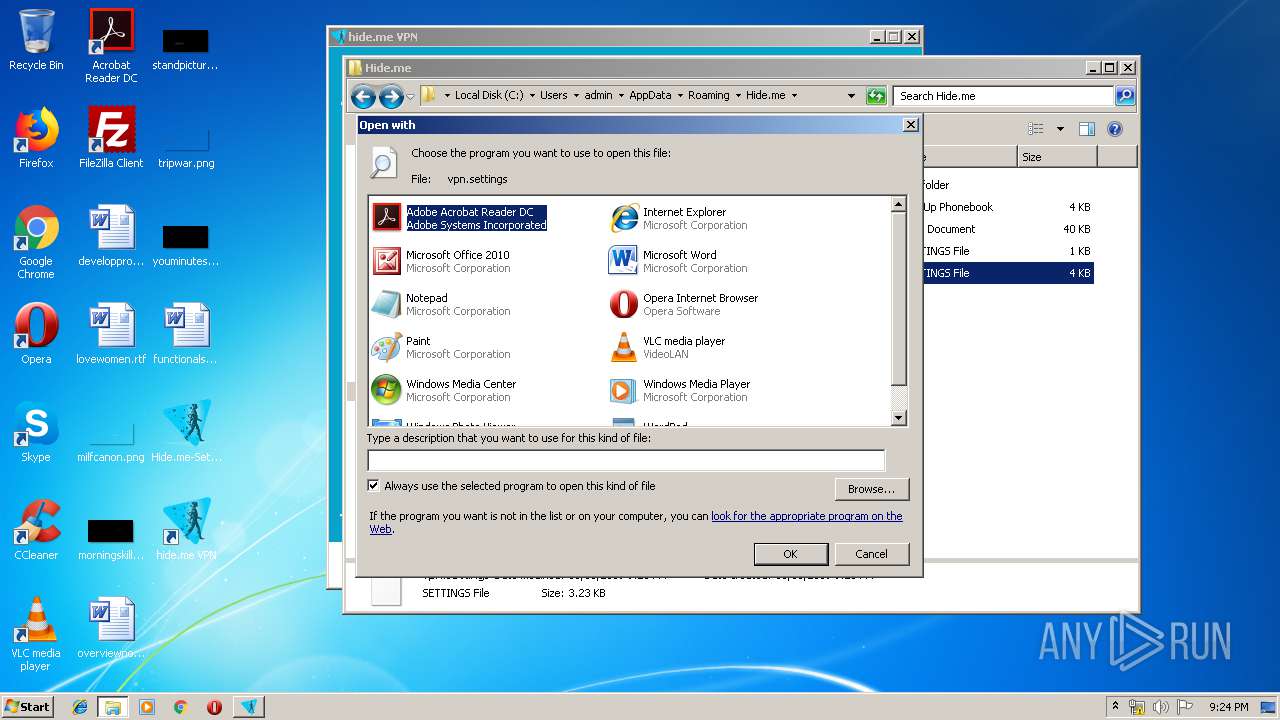This screenshot has height=720, width=1280.
Task: Click the Browse... button
Action: click(x=871, y=489)
